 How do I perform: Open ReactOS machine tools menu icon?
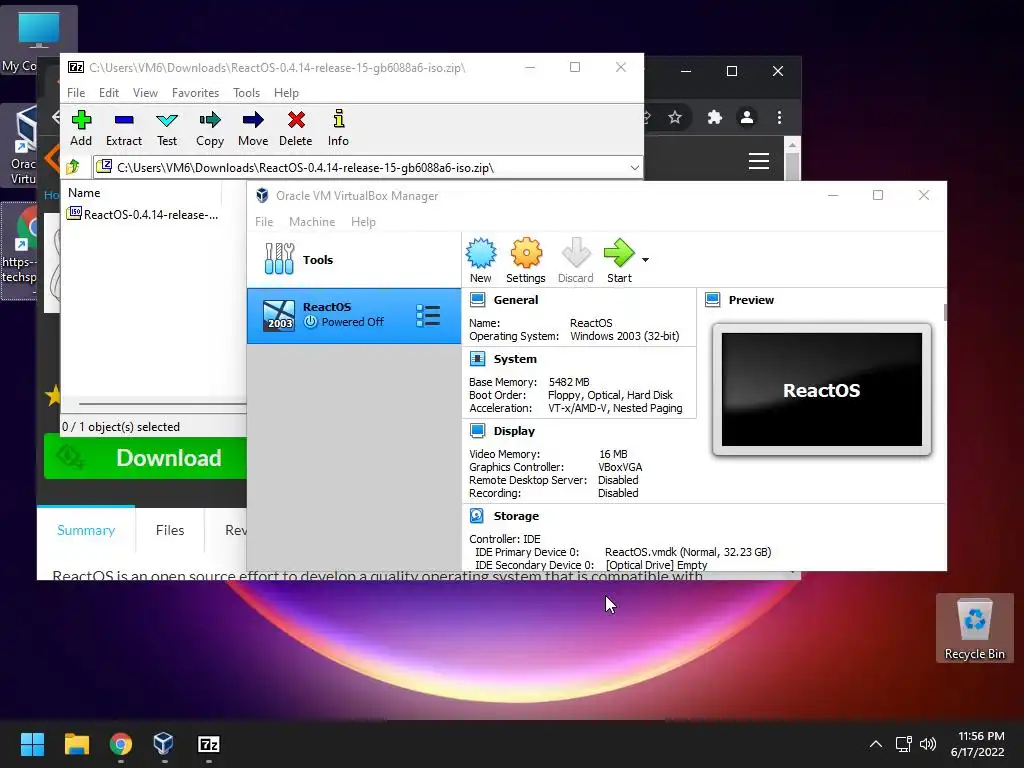428,316
